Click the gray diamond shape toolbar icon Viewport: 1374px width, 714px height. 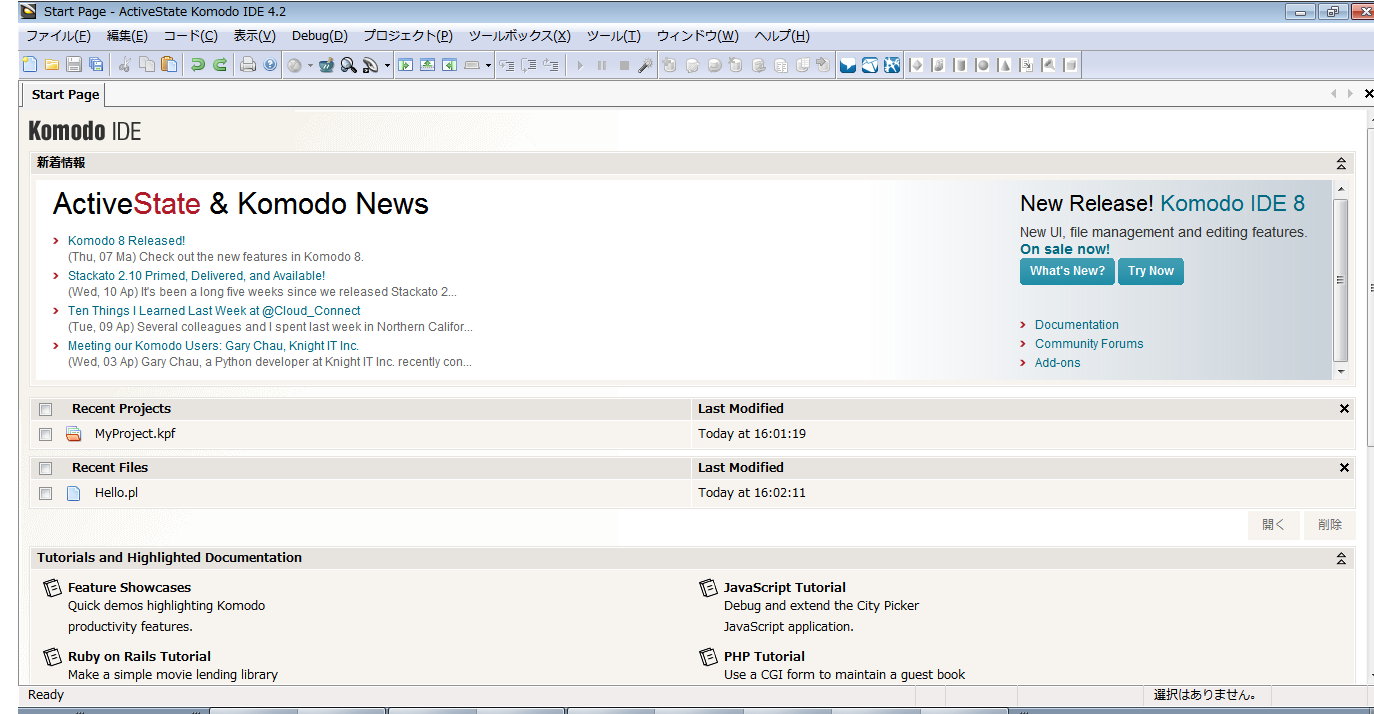click(917, 65)
